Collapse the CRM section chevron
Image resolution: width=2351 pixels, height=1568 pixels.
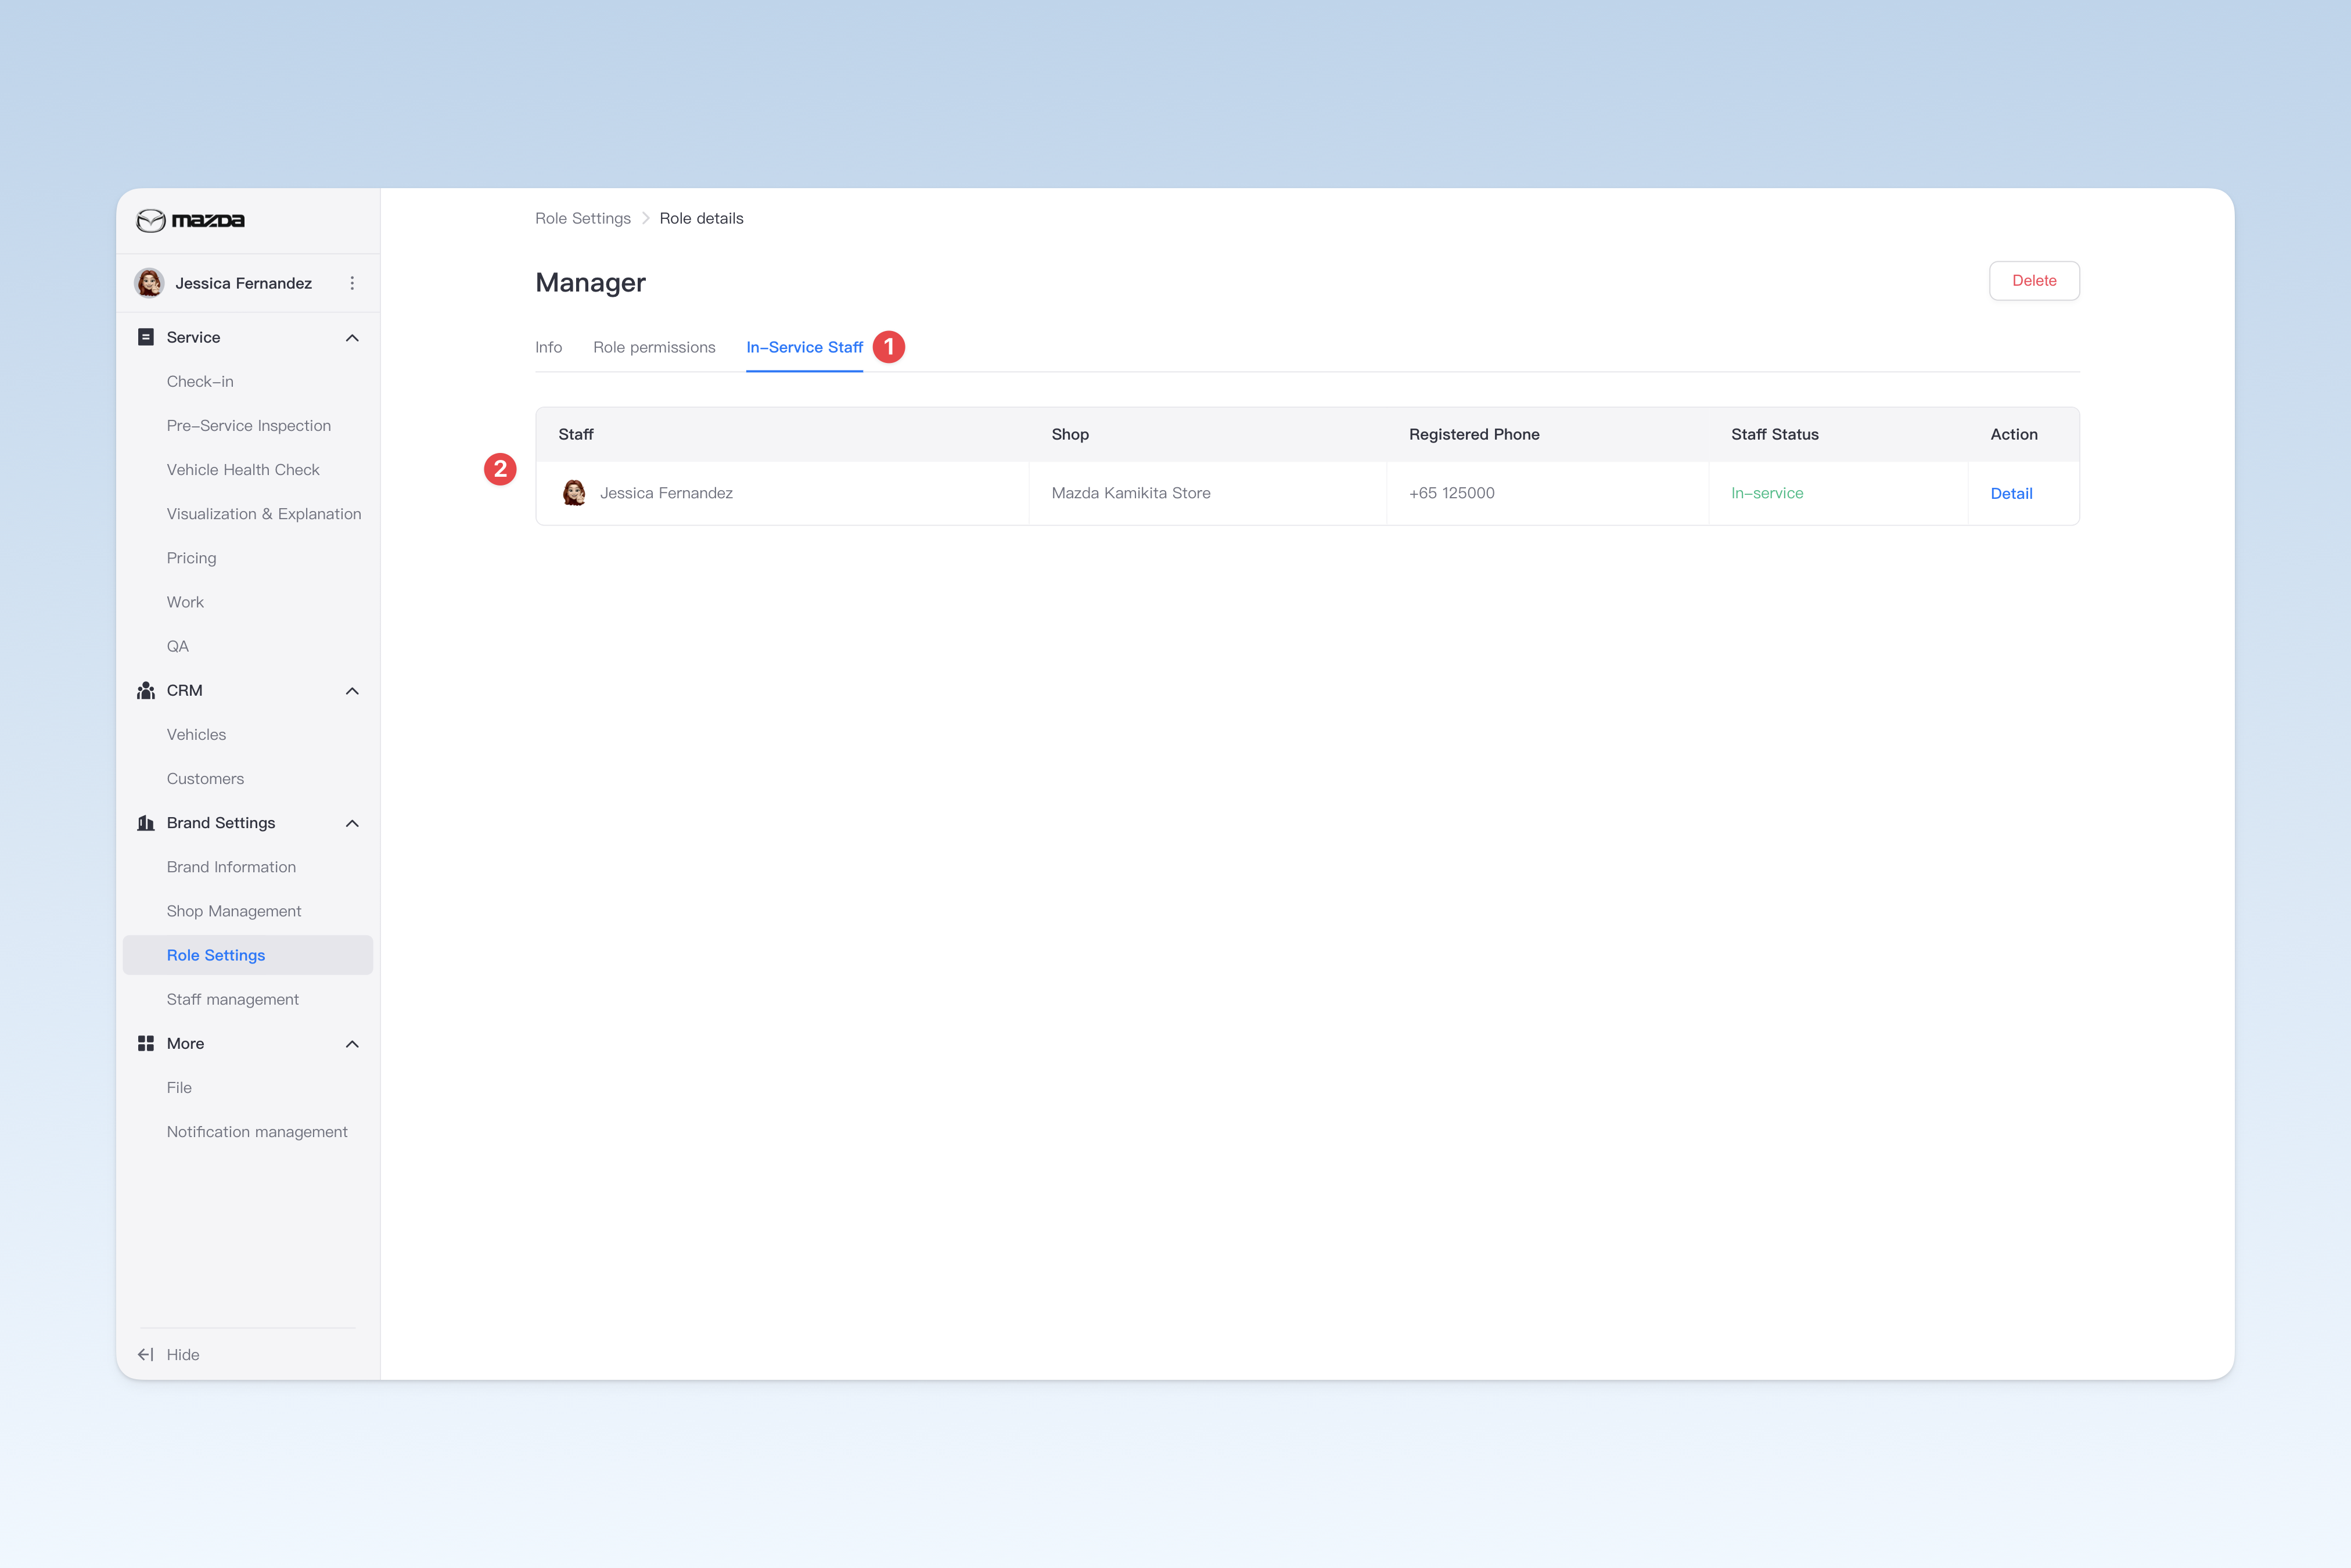click(352, 691)
